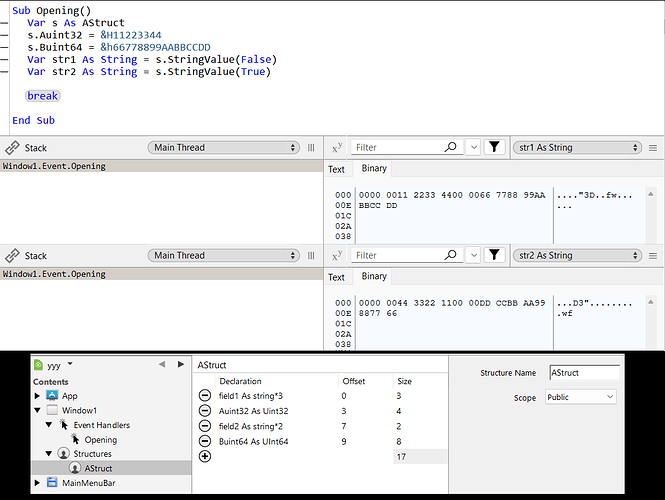This screenshot has height=500, width=665.
Task: Add a new structure field with the plus button
Action: click(x=205, y=456)
